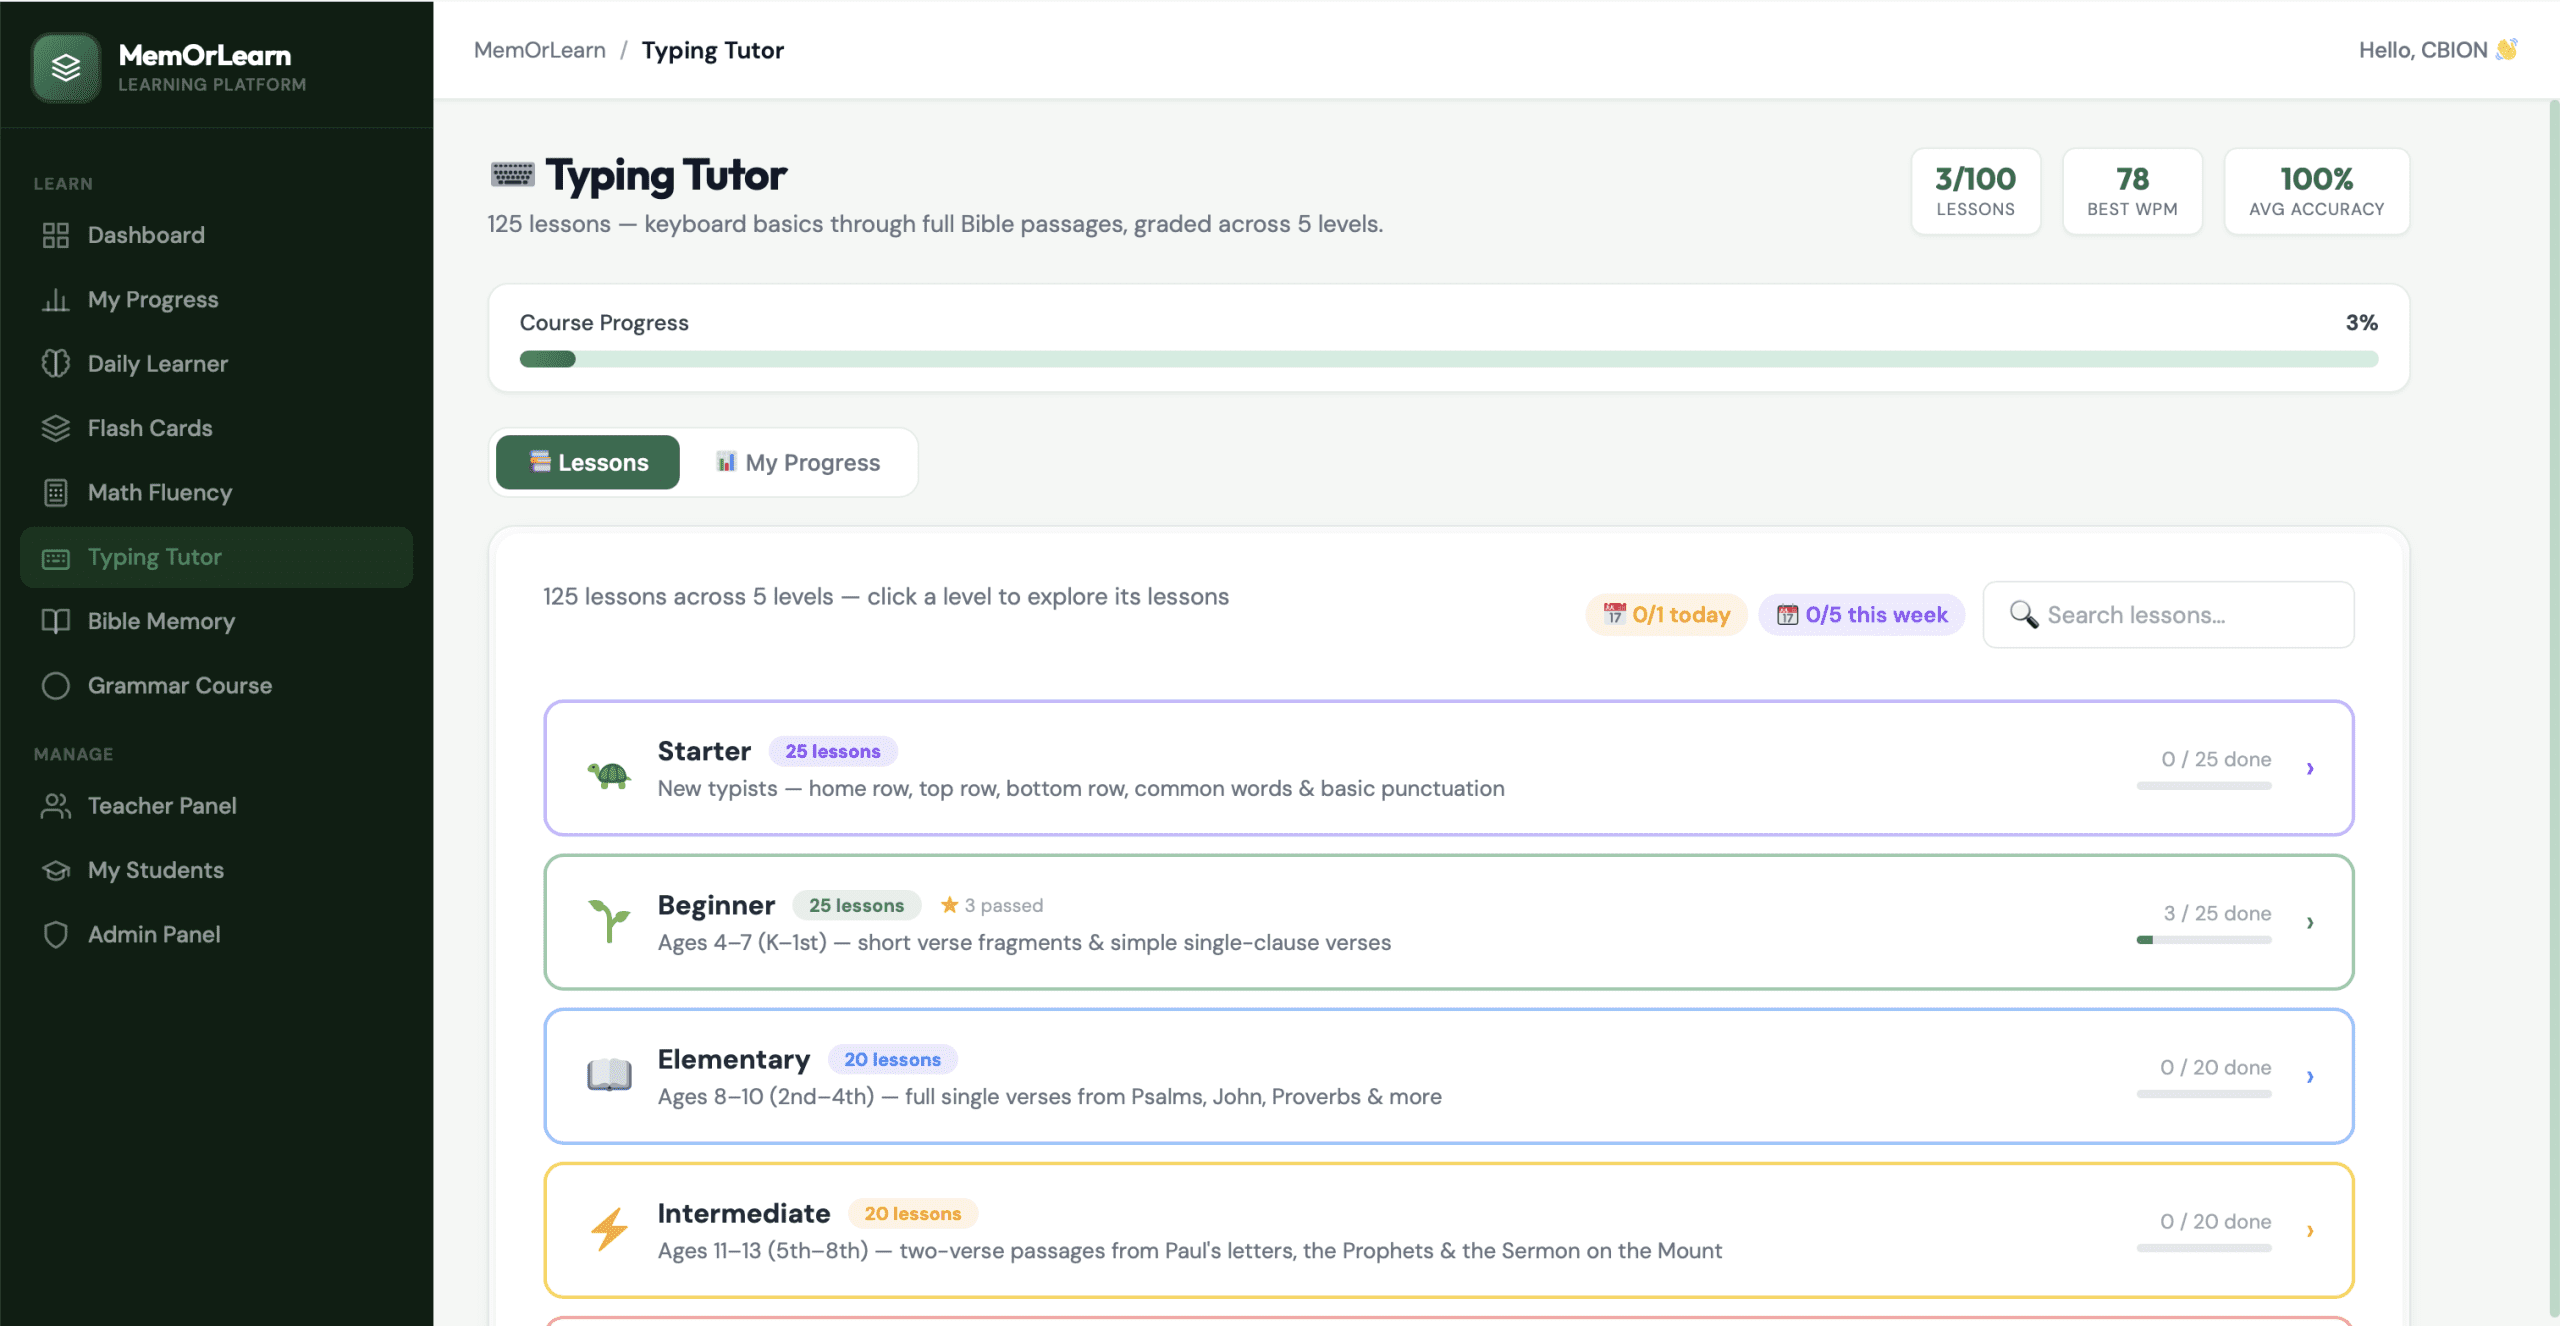
Task: Click the Course Progress bar
Action: 1449,359
